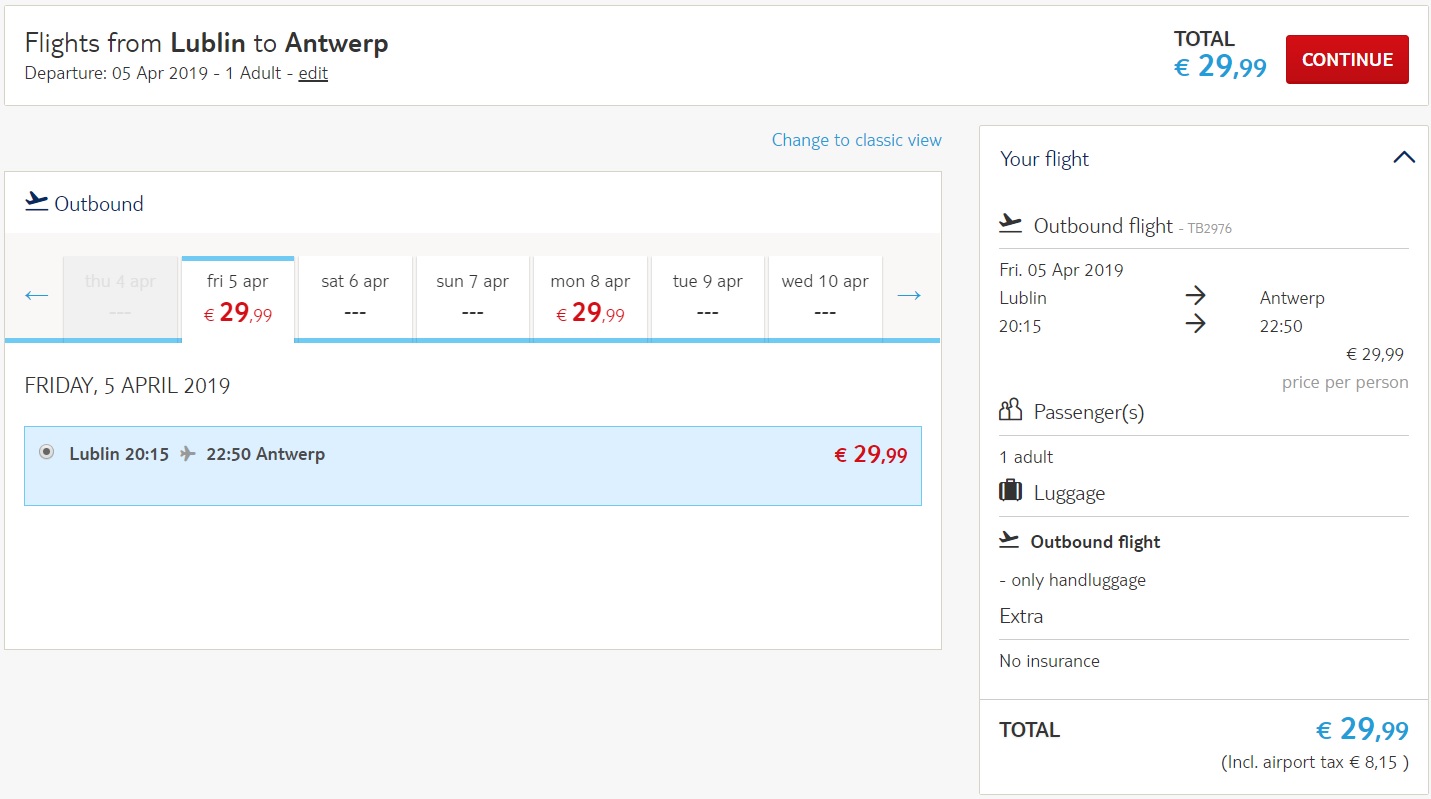Click the edit link next to 1 Adult
Screen dimensions: 1431x799
pos(313,73)
